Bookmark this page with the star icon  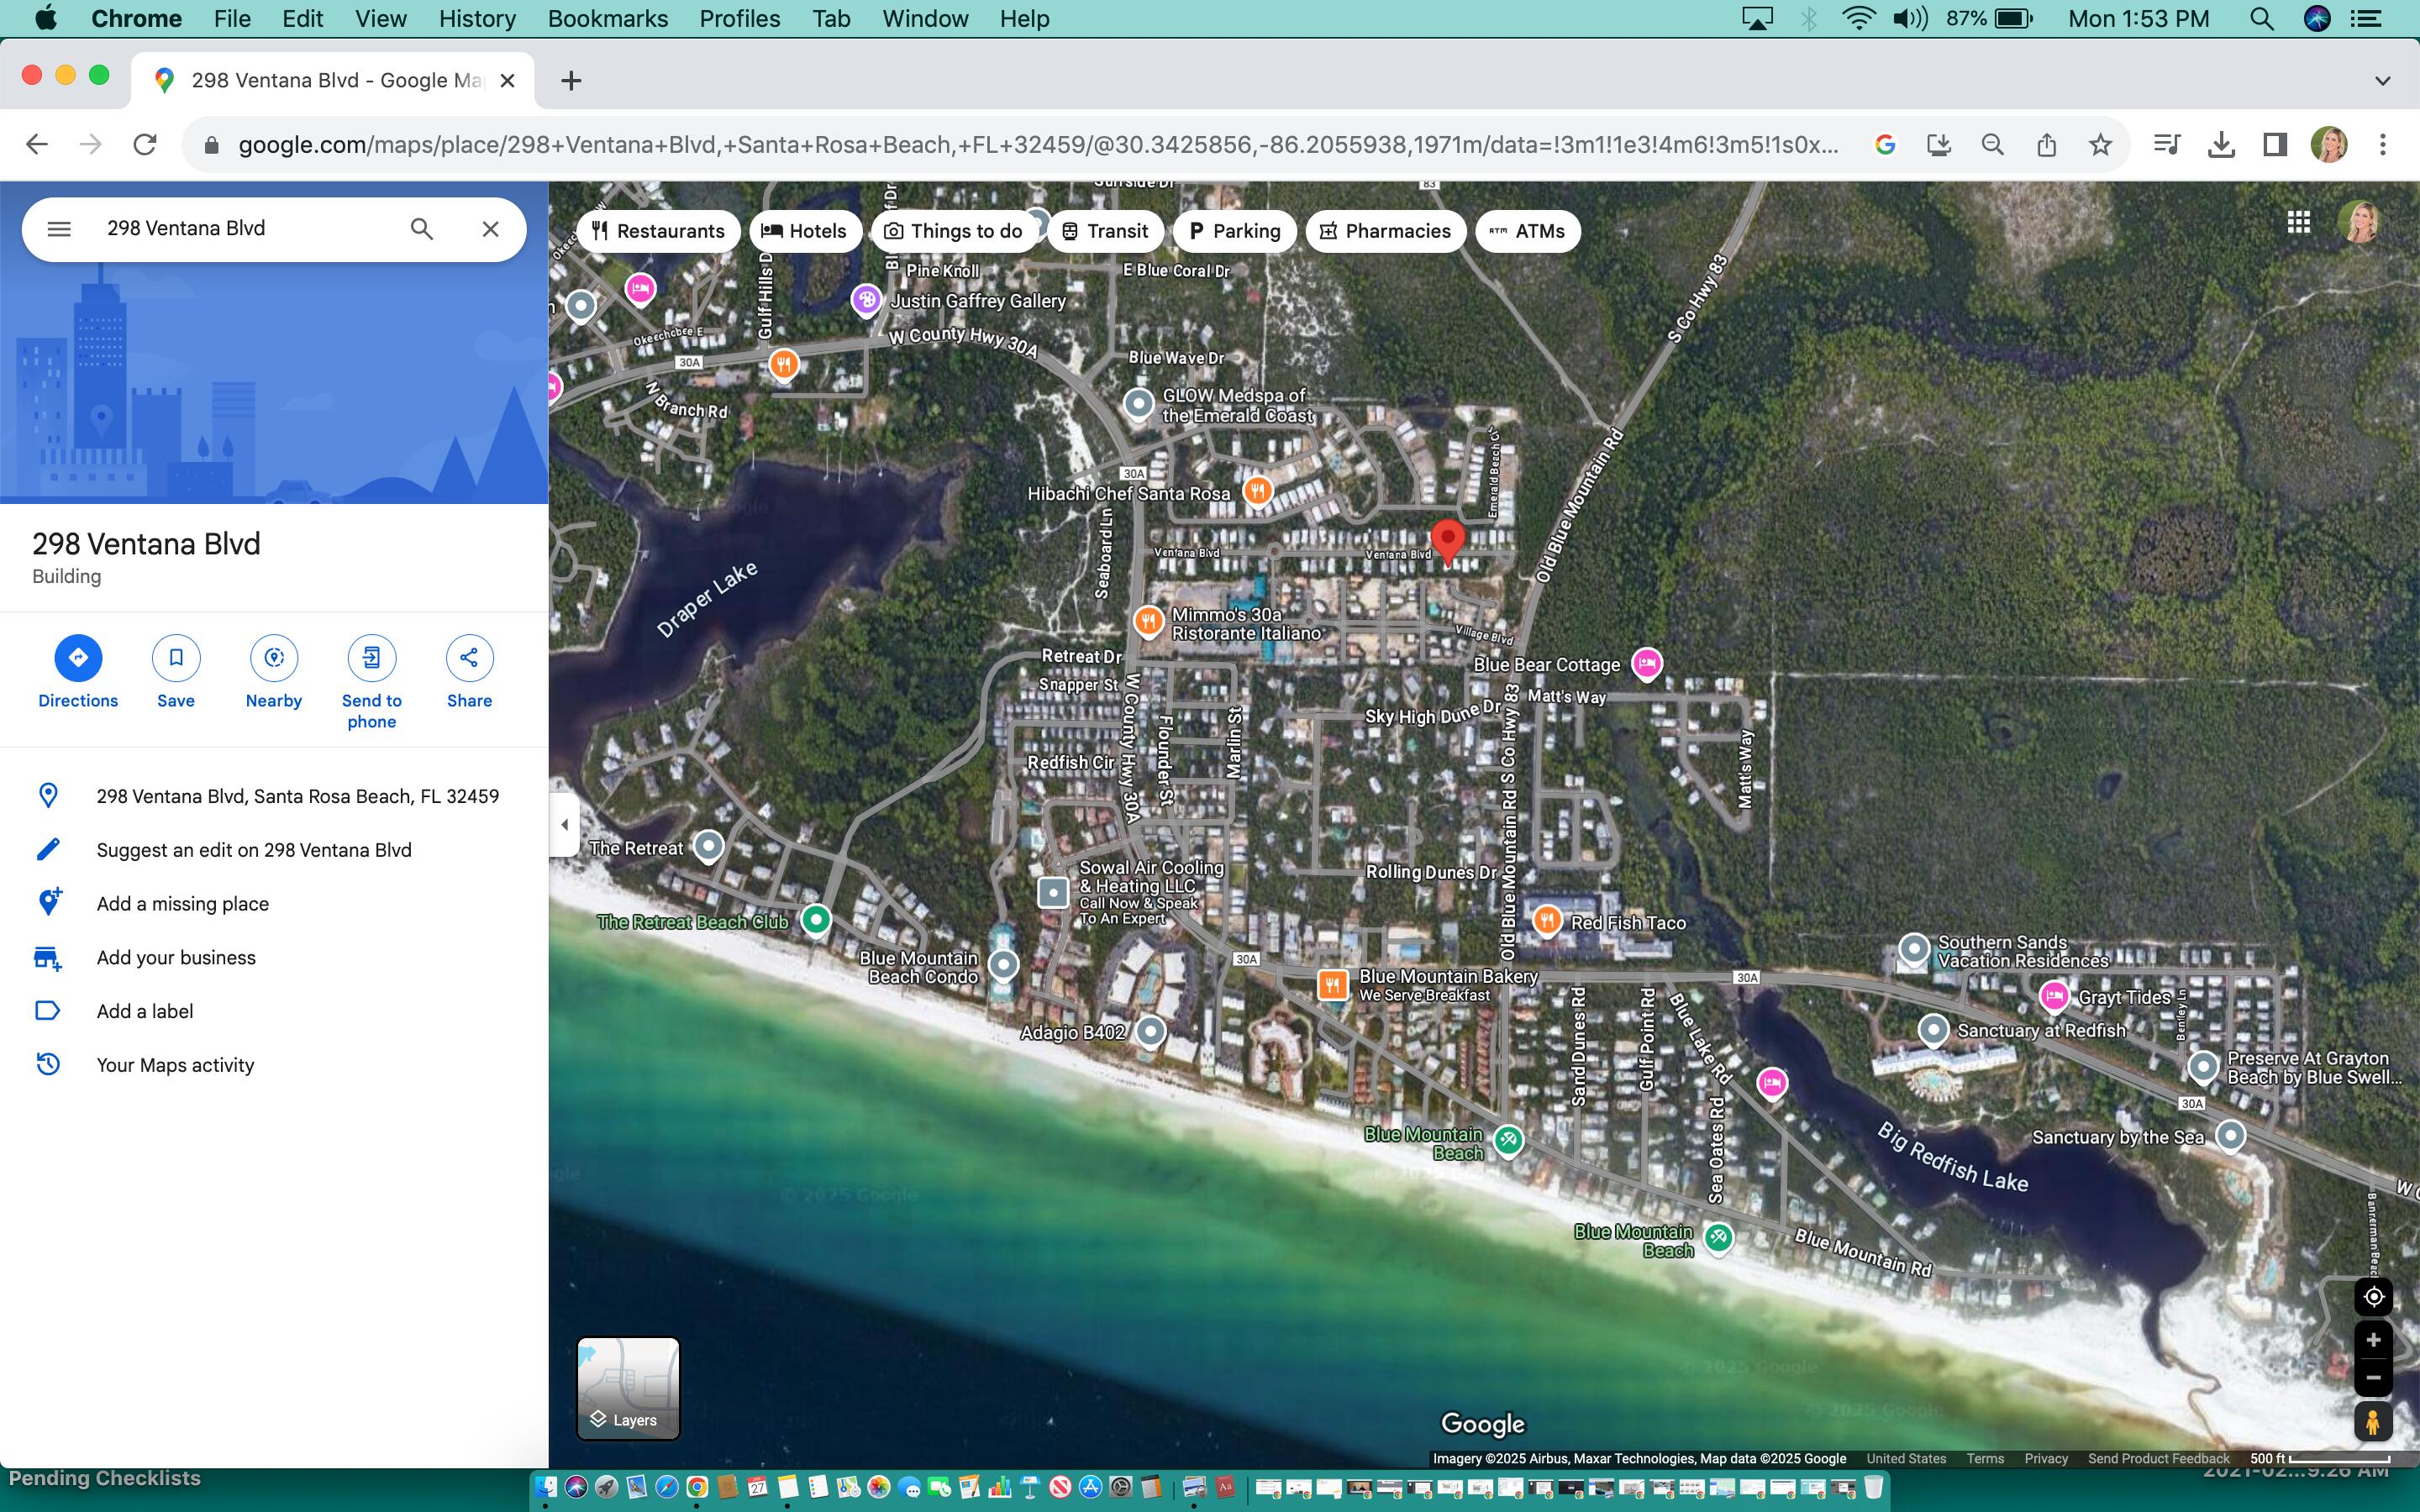coord(2100,145)
